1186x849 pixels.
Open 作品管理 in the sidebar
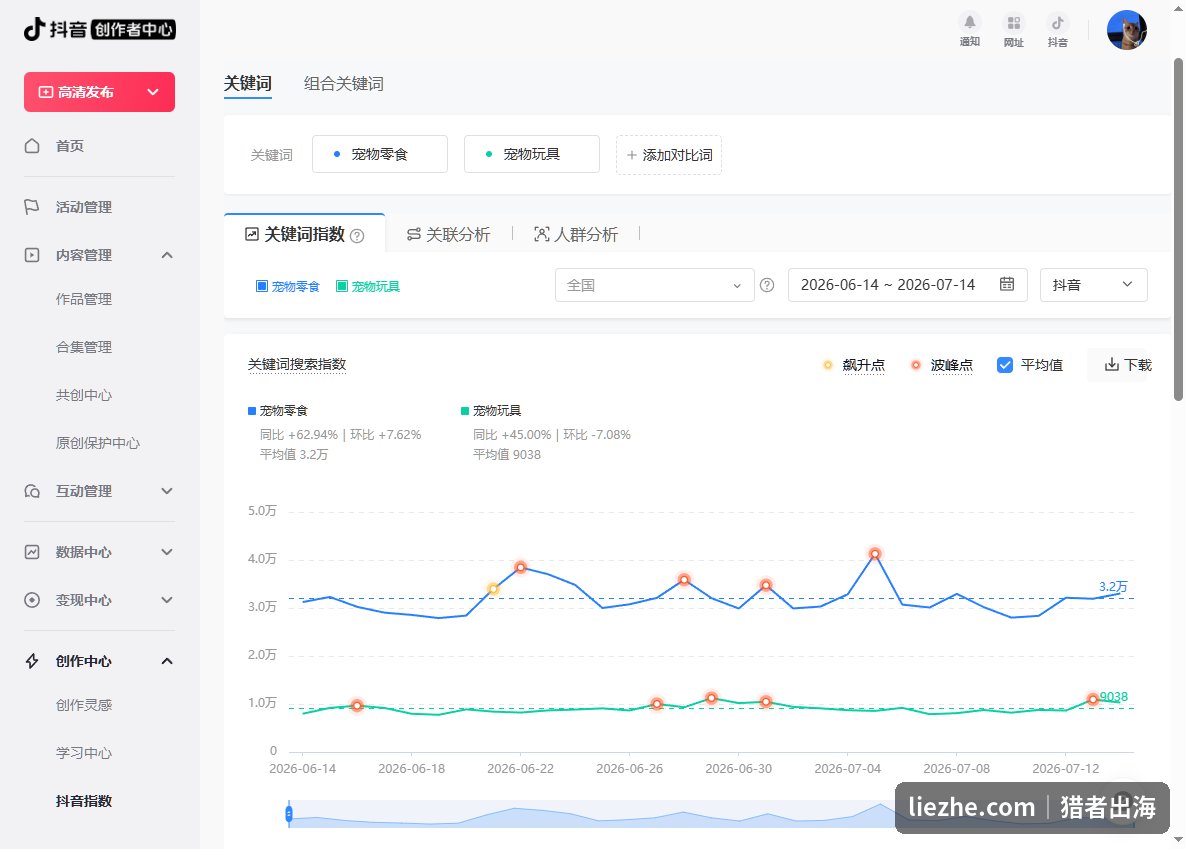coord(84,300)
